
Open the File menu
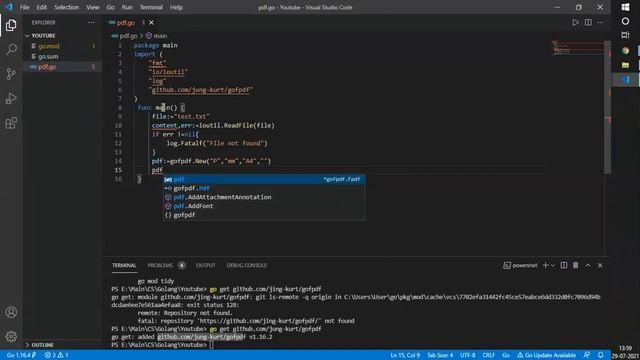(24, 7)
